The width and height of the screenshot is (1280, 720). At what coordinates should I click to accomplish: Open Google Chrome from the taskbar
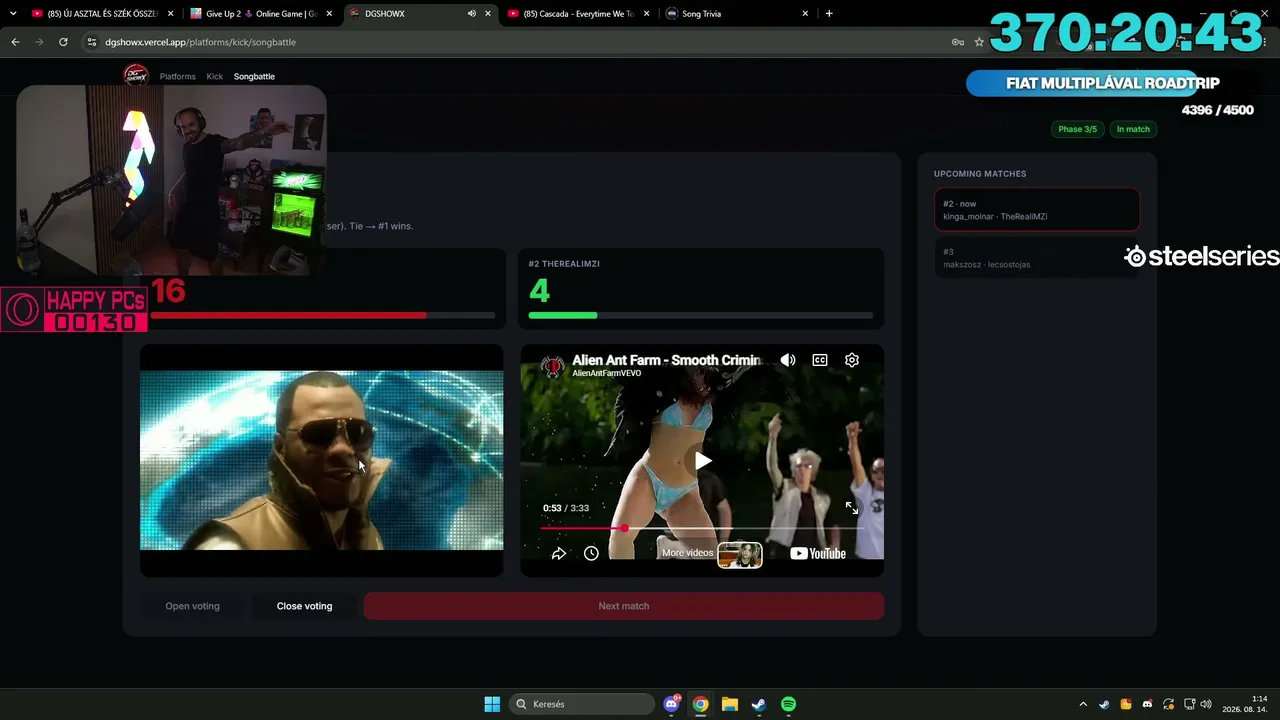tap(701, 704)
